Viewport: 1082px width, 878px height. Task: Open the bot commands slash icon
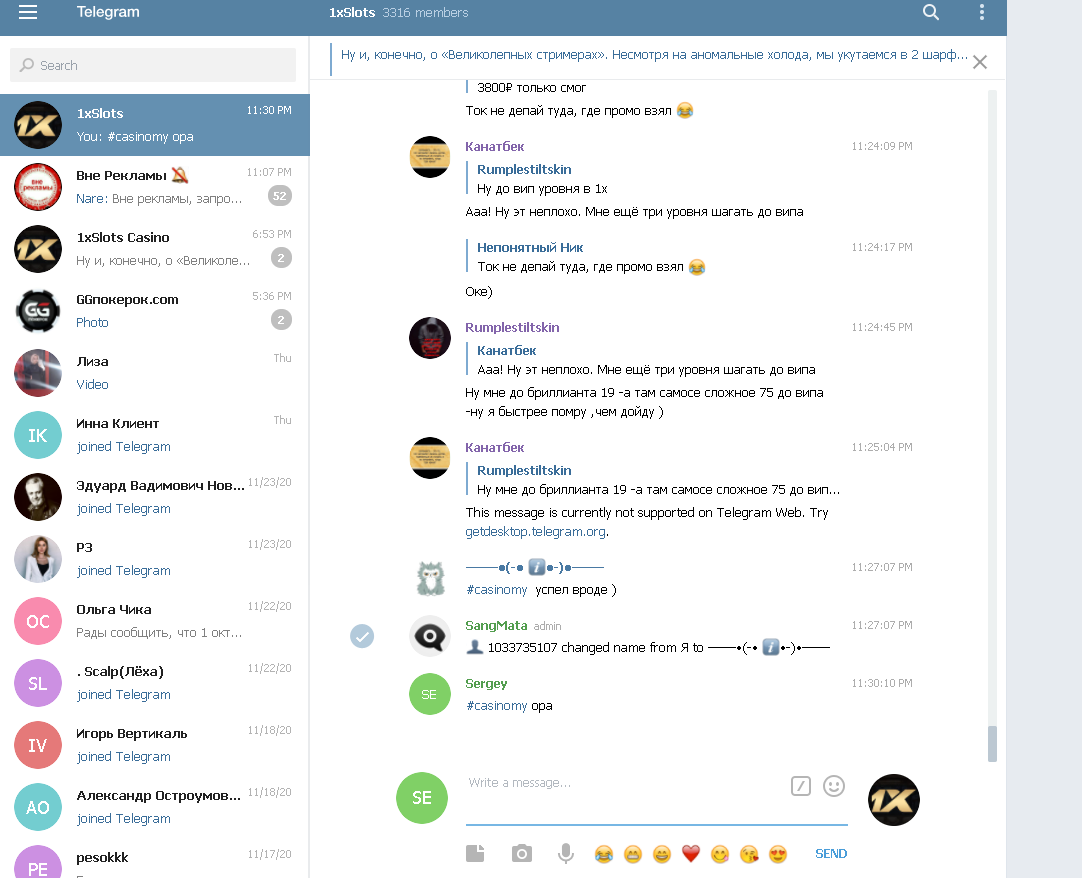[800, 786]
